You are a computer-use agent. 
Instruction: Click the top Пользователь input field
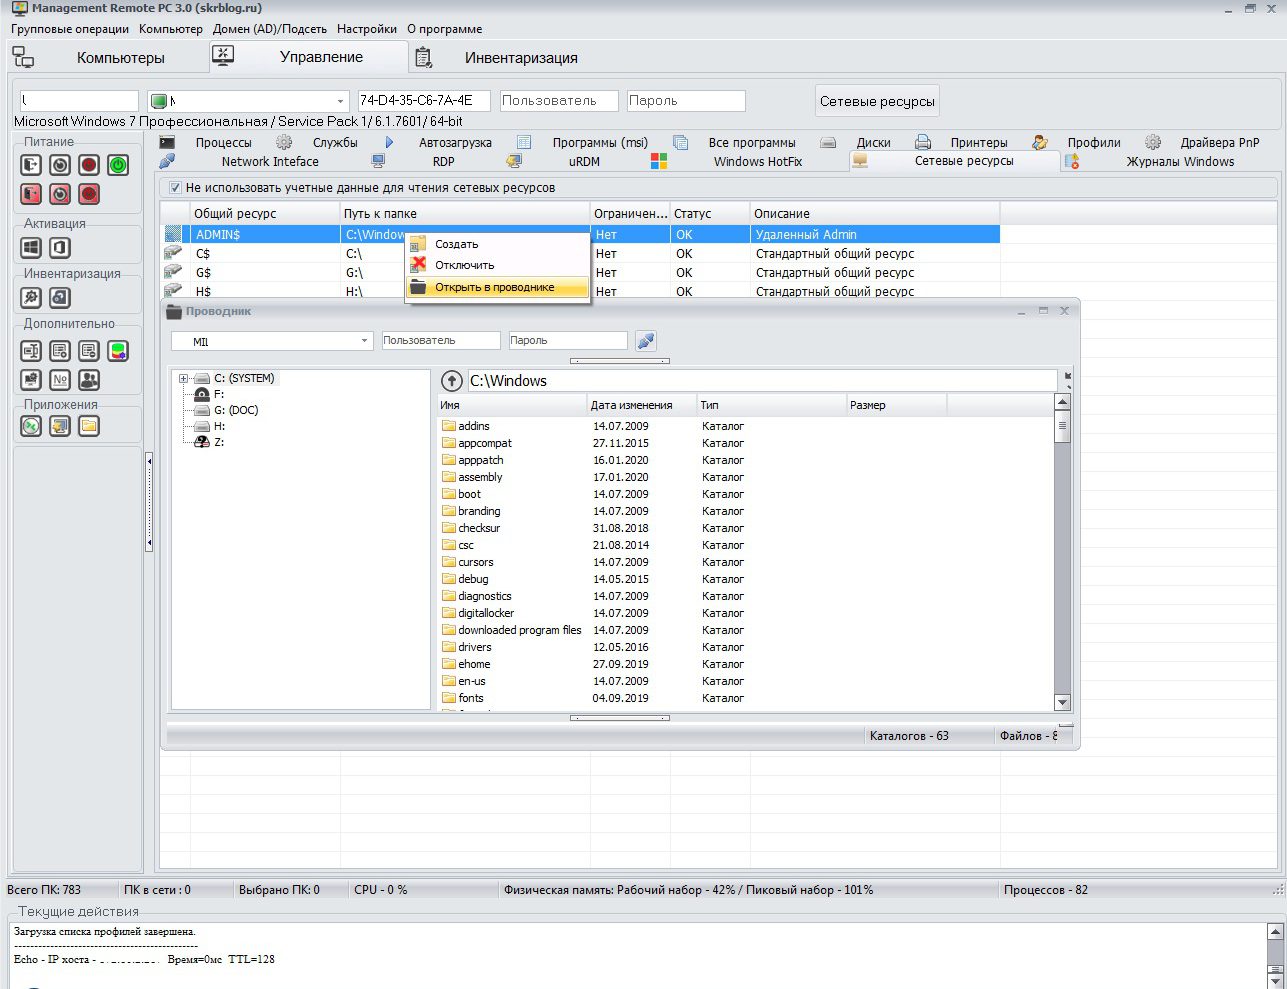[559, 101]
